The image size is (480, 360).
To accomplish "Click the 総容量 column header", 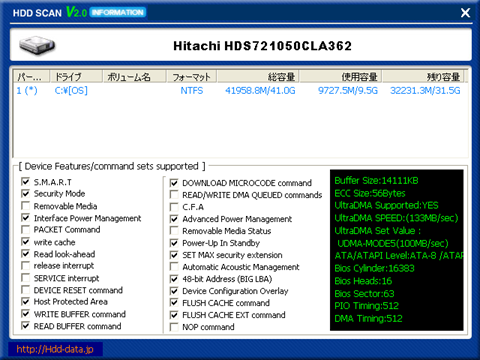I will point(258,77).
